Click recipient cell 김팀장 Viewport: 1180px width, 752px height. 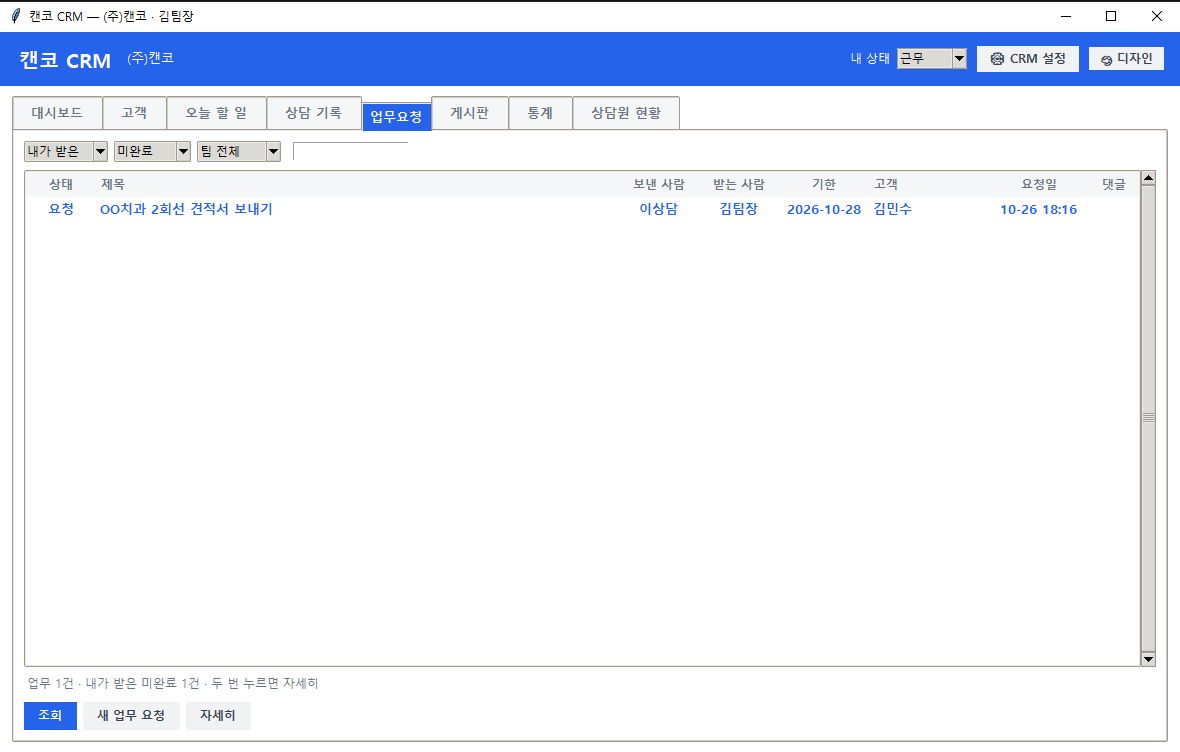tap(738, 209)
